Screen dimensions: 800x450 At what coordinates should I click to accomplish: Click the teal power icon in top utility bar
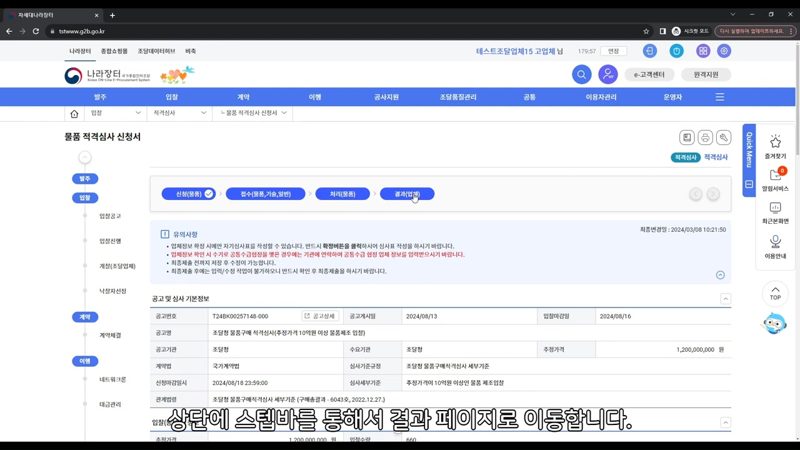[x=677, y=51]
